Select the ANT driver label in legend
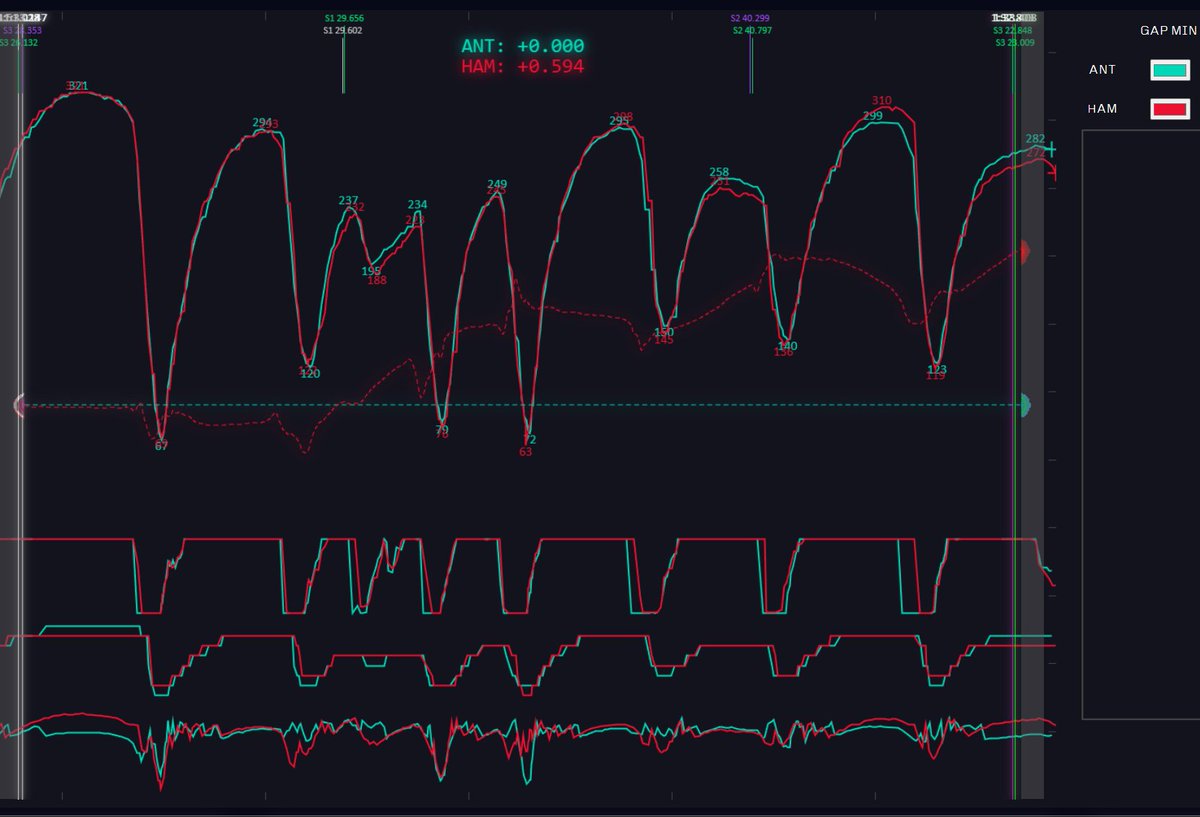Viewport: 1200px width, 817px height. [x=1102, y=70]
